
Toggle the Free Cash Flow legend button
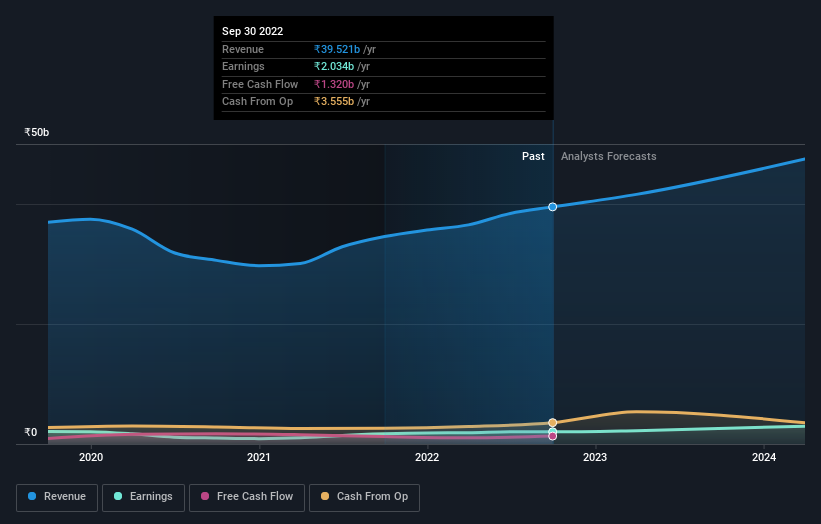click(x=247, y=497)
